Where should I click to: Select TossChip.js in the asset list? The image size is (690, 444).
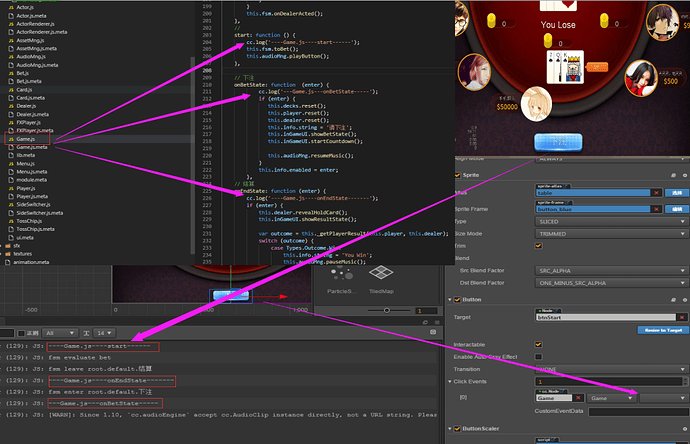coord(29,221)
